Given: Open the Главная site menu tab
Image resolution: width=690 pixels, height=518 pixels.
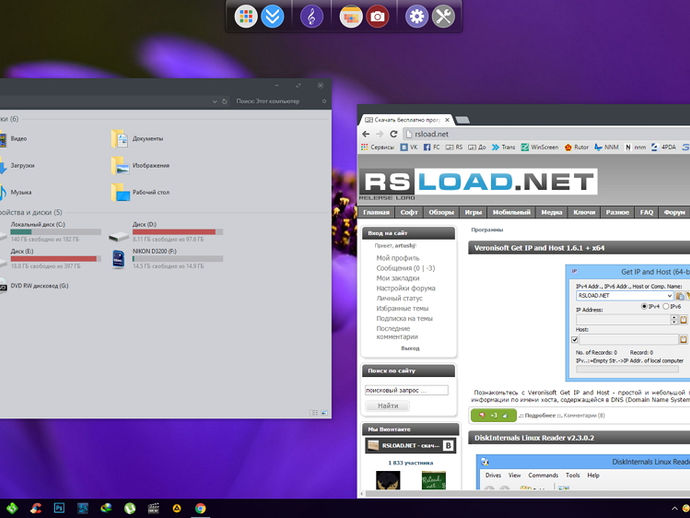Looking at the screenshot, I should [x=376, y=212].
